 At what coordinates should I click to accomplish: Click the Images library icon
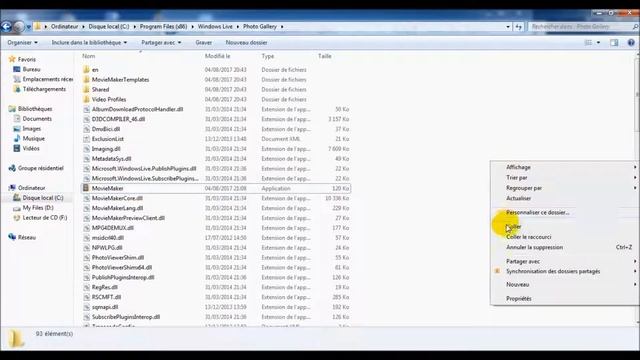click(17, 129)
